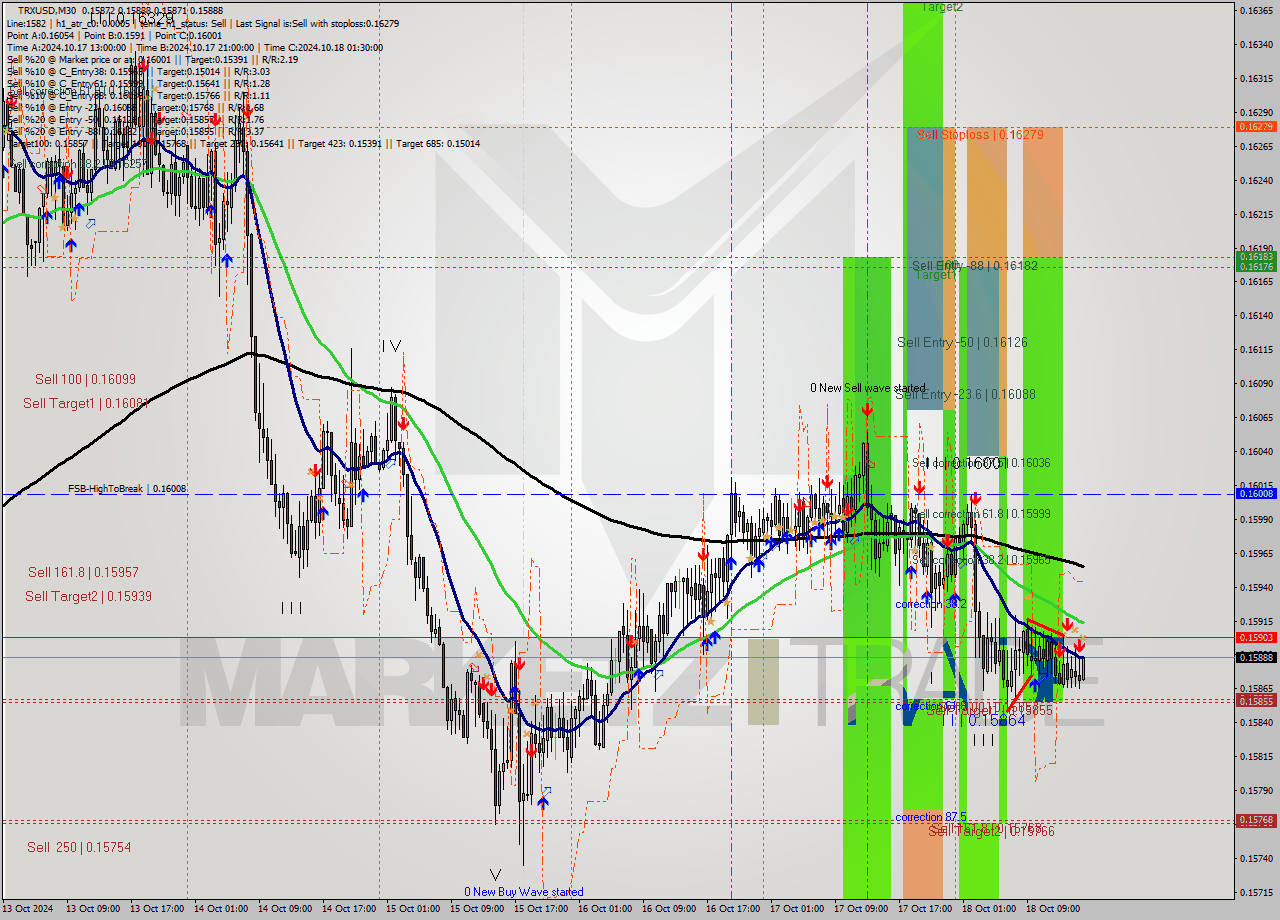Select the 'Sell 100 | 0.16099' label

pos(85,379)
